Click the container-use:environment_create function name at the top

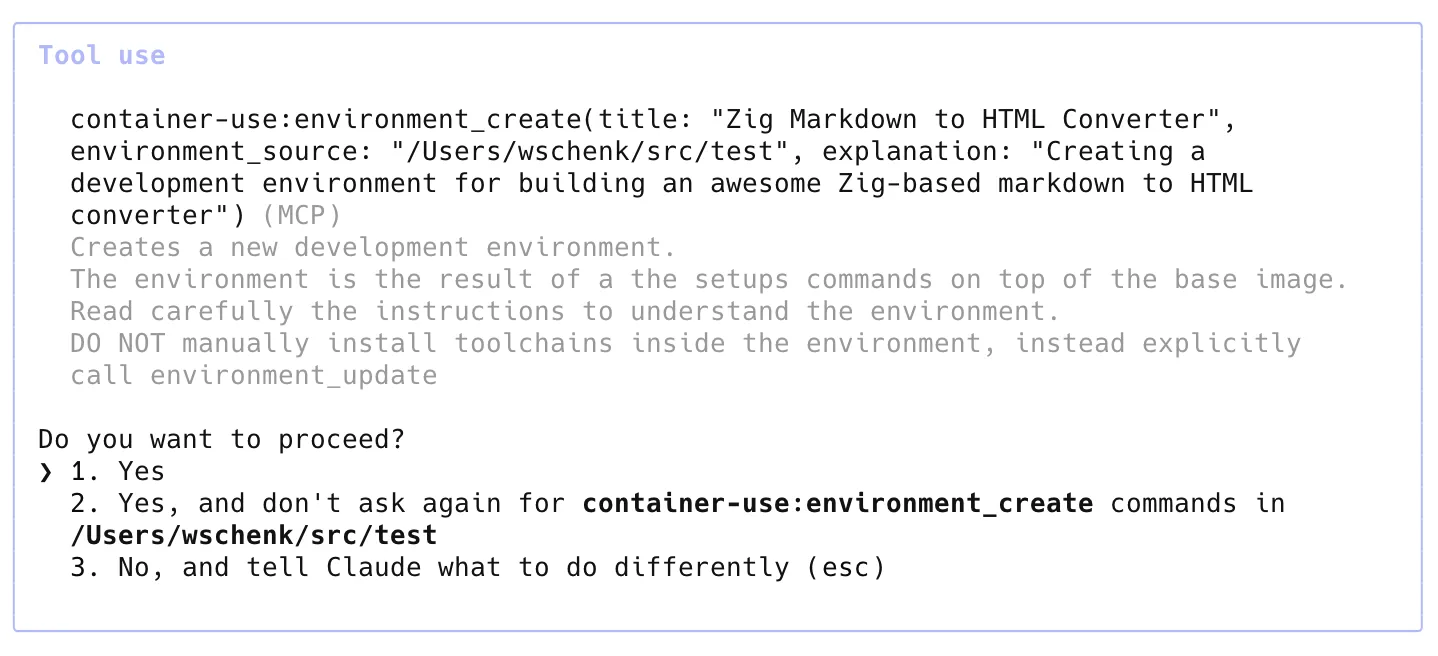(x=326, y=120)
